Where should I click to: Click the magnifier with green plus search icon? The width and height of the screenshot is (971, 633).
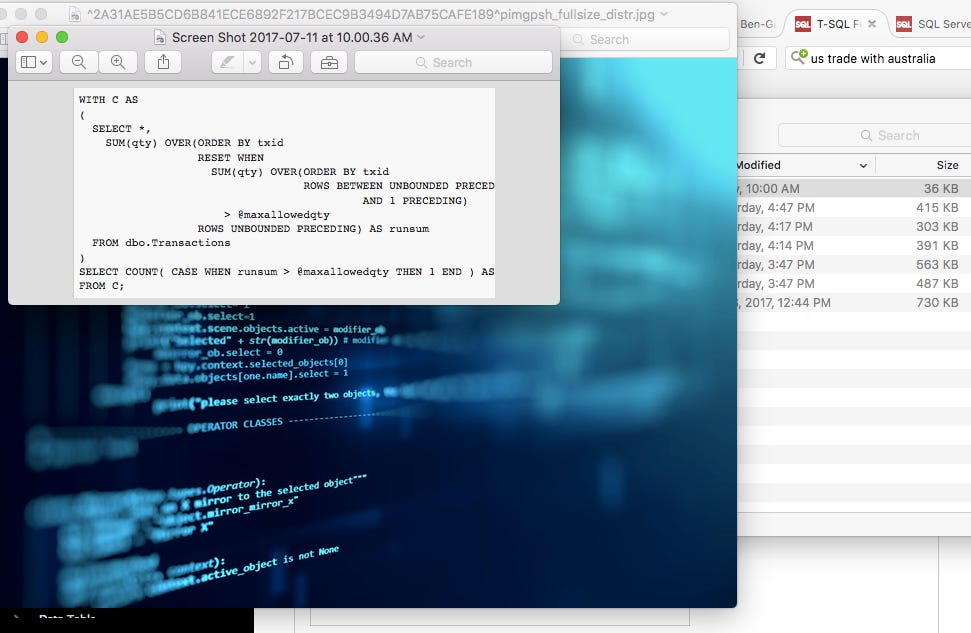pos(798,56)
